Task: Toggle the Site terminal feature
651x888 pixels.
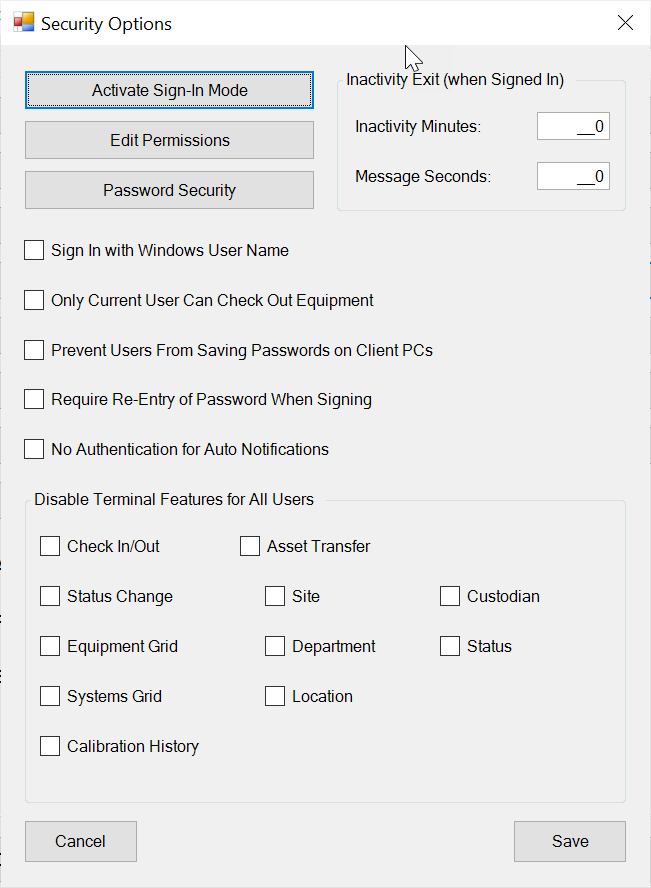Action: pos(274,595)
